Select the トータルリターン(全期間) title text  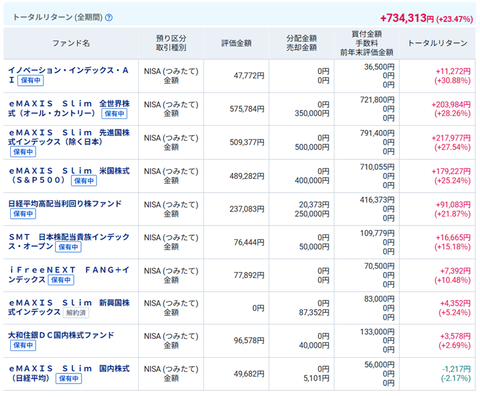[57, 18]
